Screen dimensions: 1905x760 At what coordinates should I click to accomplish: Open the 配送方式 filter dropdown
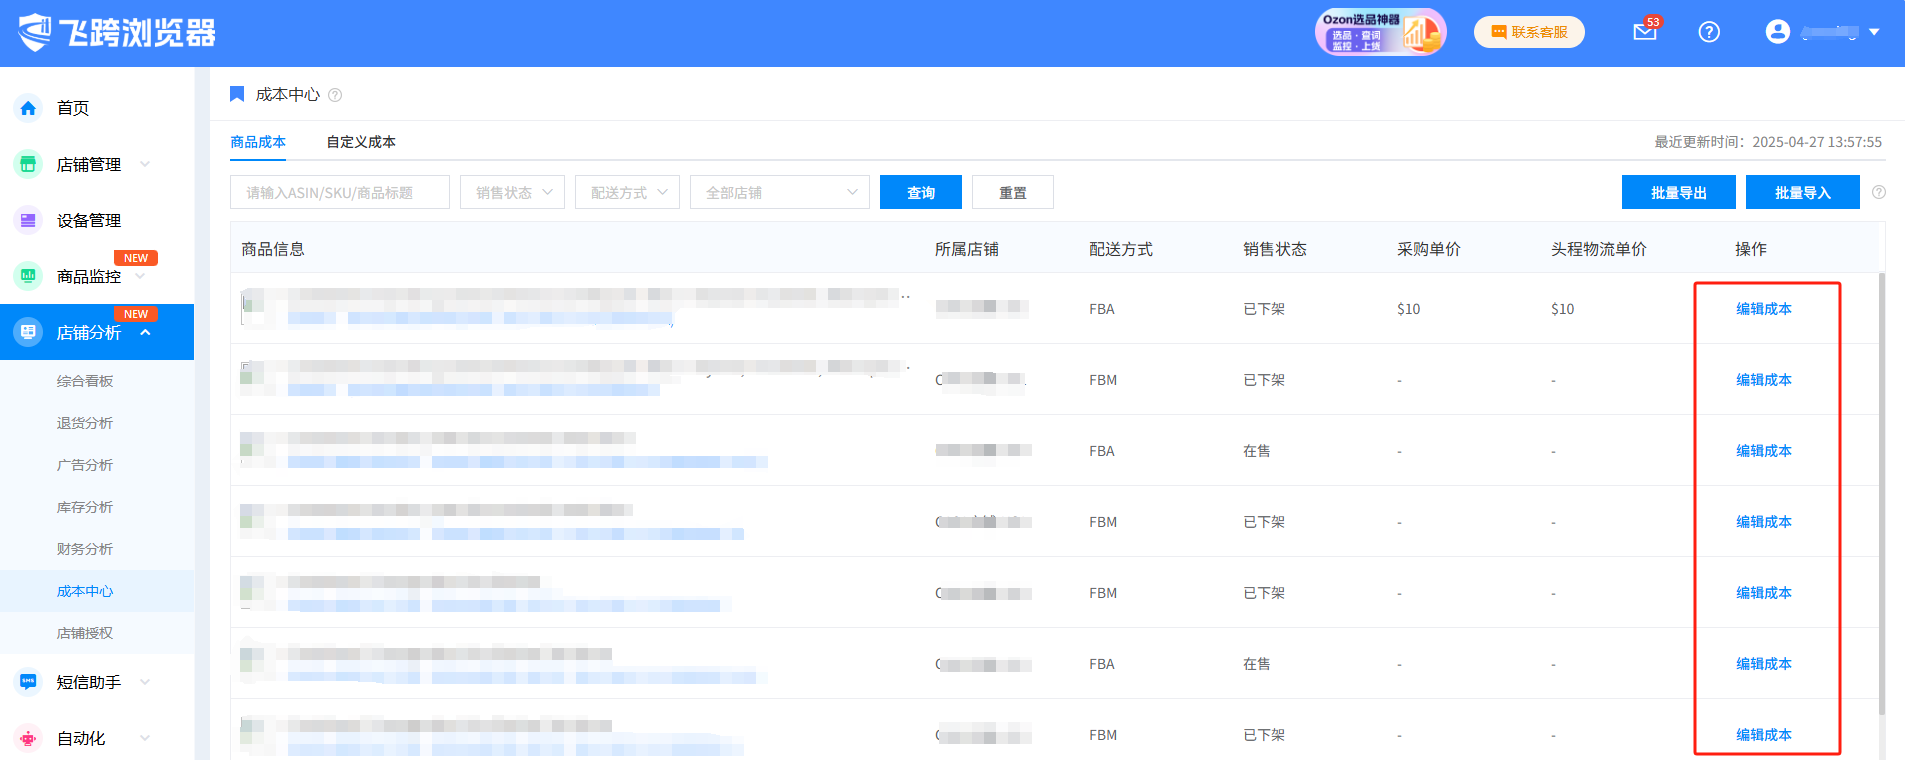(627, 192)
